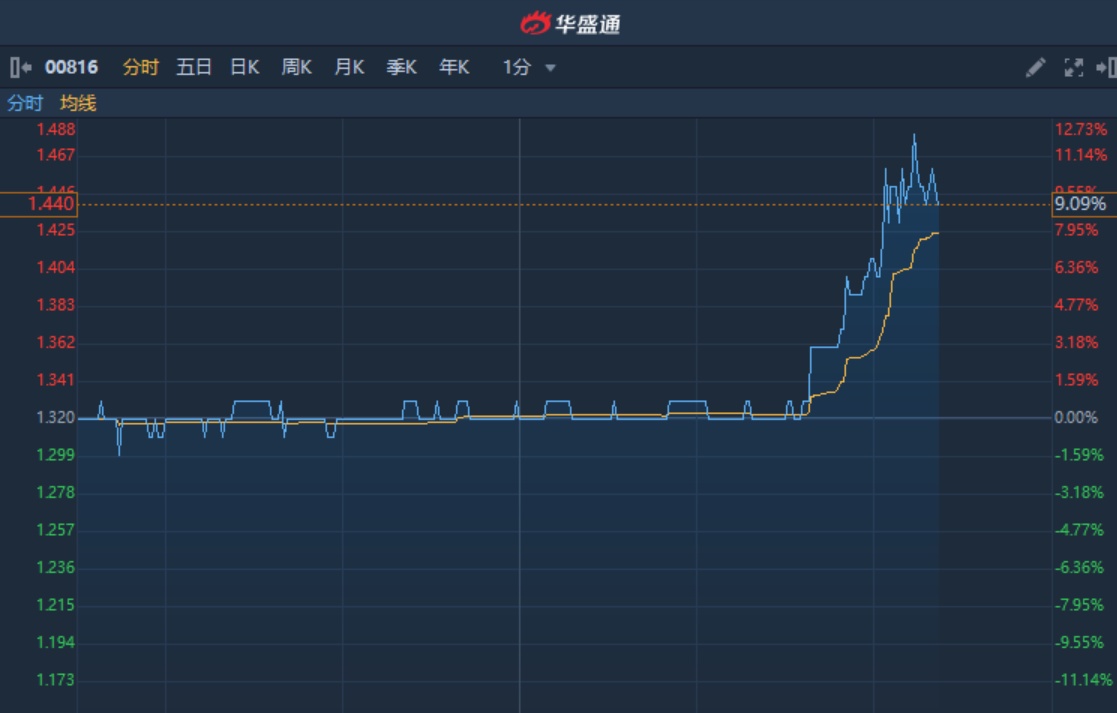Open the pencil drawing tool
1117x713 pixels.
click(1036, 68)
